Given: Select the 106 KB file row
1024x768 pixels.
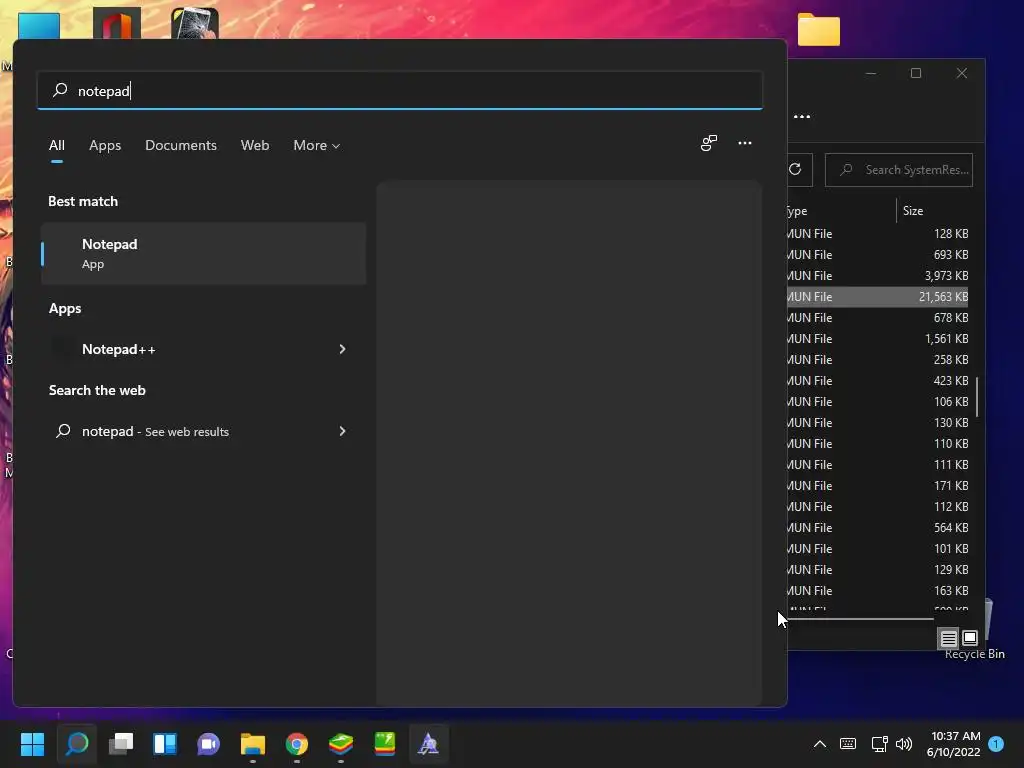Looking at the screenshot, I should tap(878, 401).
